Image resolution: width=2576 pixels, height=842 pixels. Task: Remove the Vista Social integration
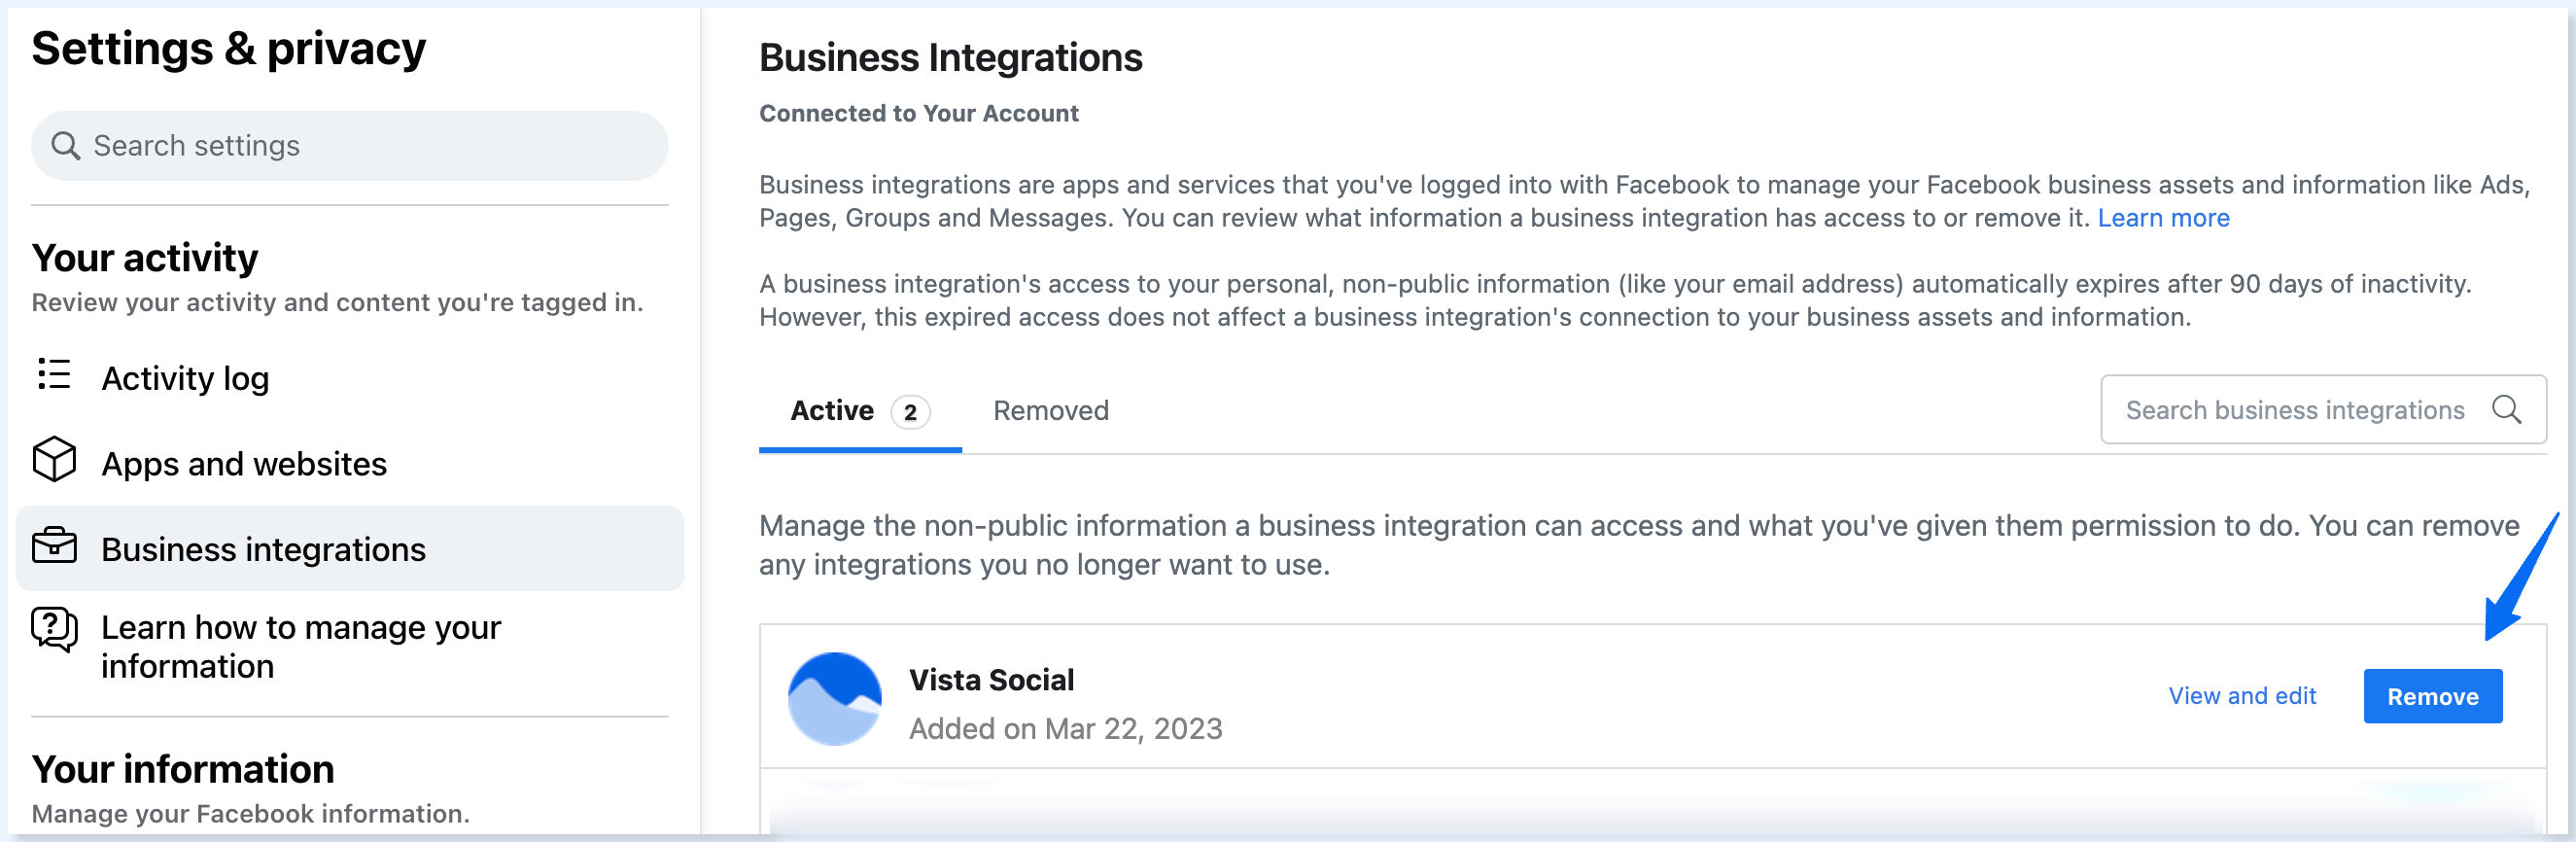point(2432,696)
